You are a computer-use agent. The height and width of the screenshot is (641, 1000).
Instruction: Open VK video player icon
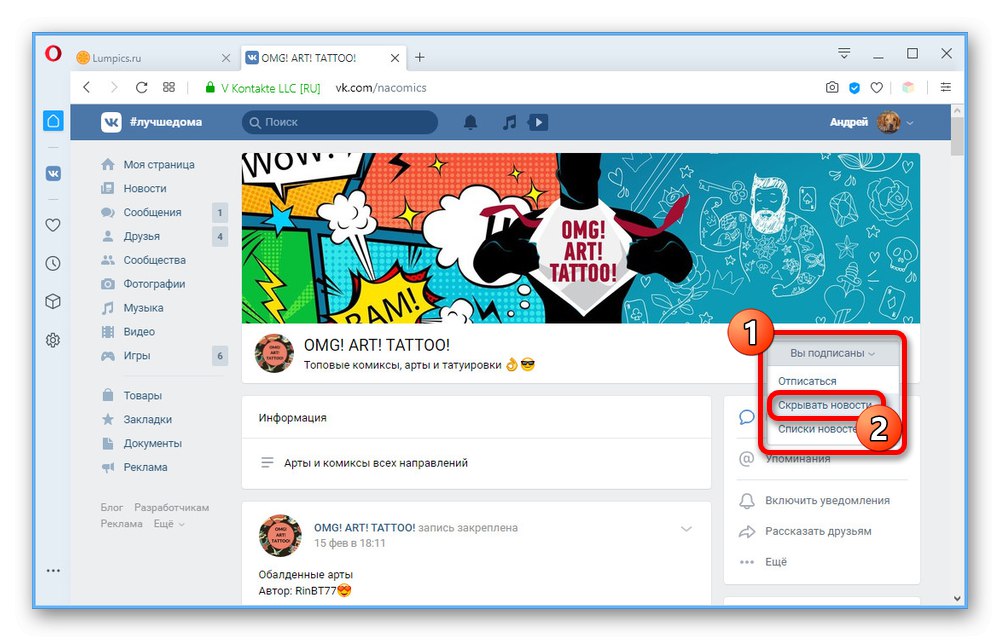coord(538,122)
